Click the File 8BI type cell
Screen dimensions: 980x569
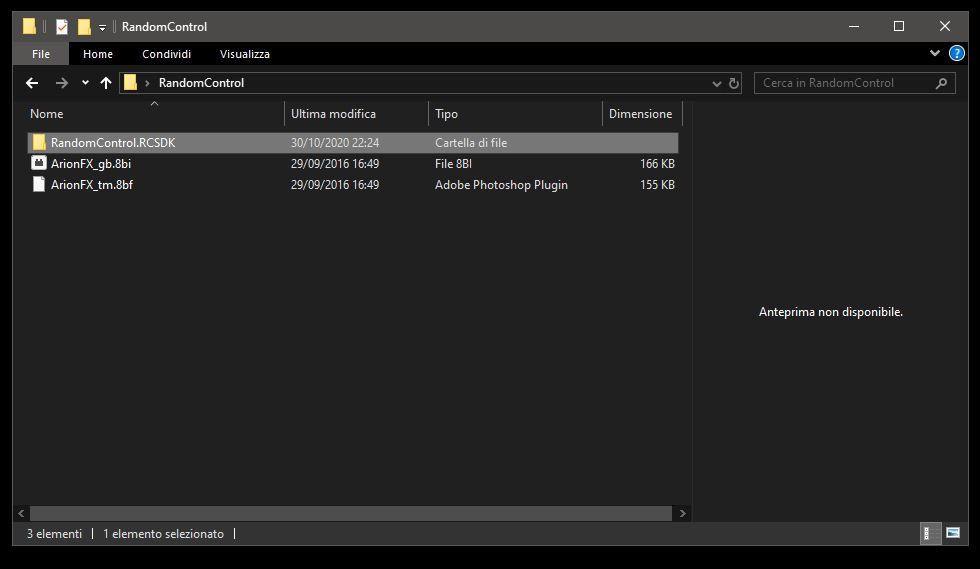(453, 164)
